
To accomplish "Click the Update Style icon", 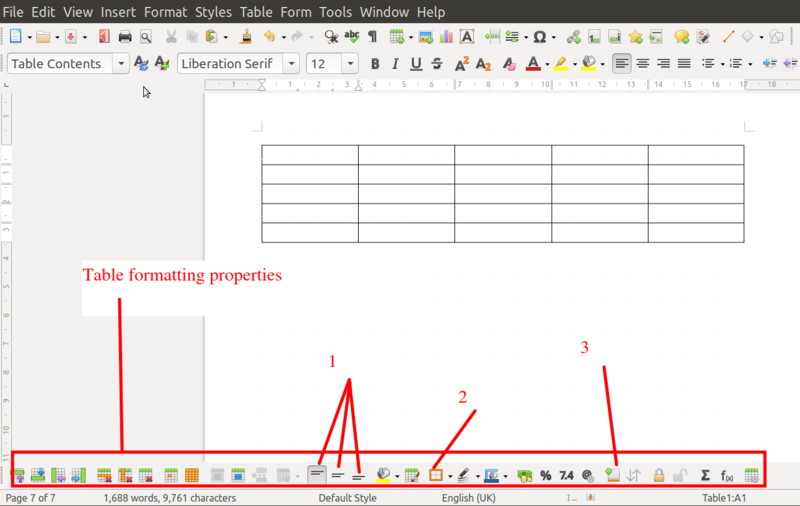I will click(141, 64).
